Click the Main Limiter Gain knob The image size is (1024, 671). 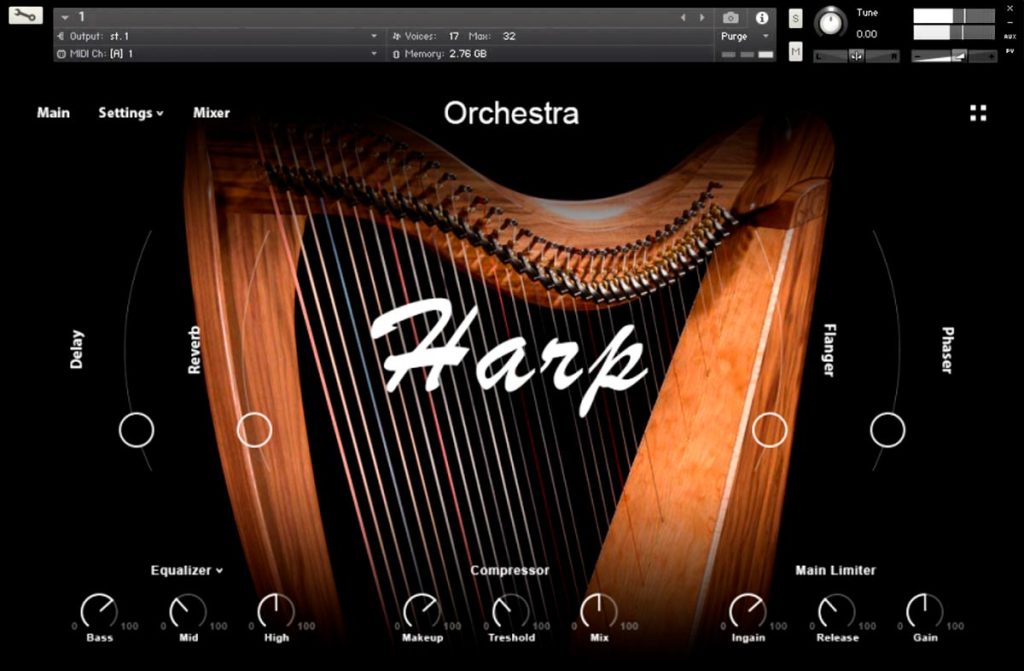[x=925, y=612]
